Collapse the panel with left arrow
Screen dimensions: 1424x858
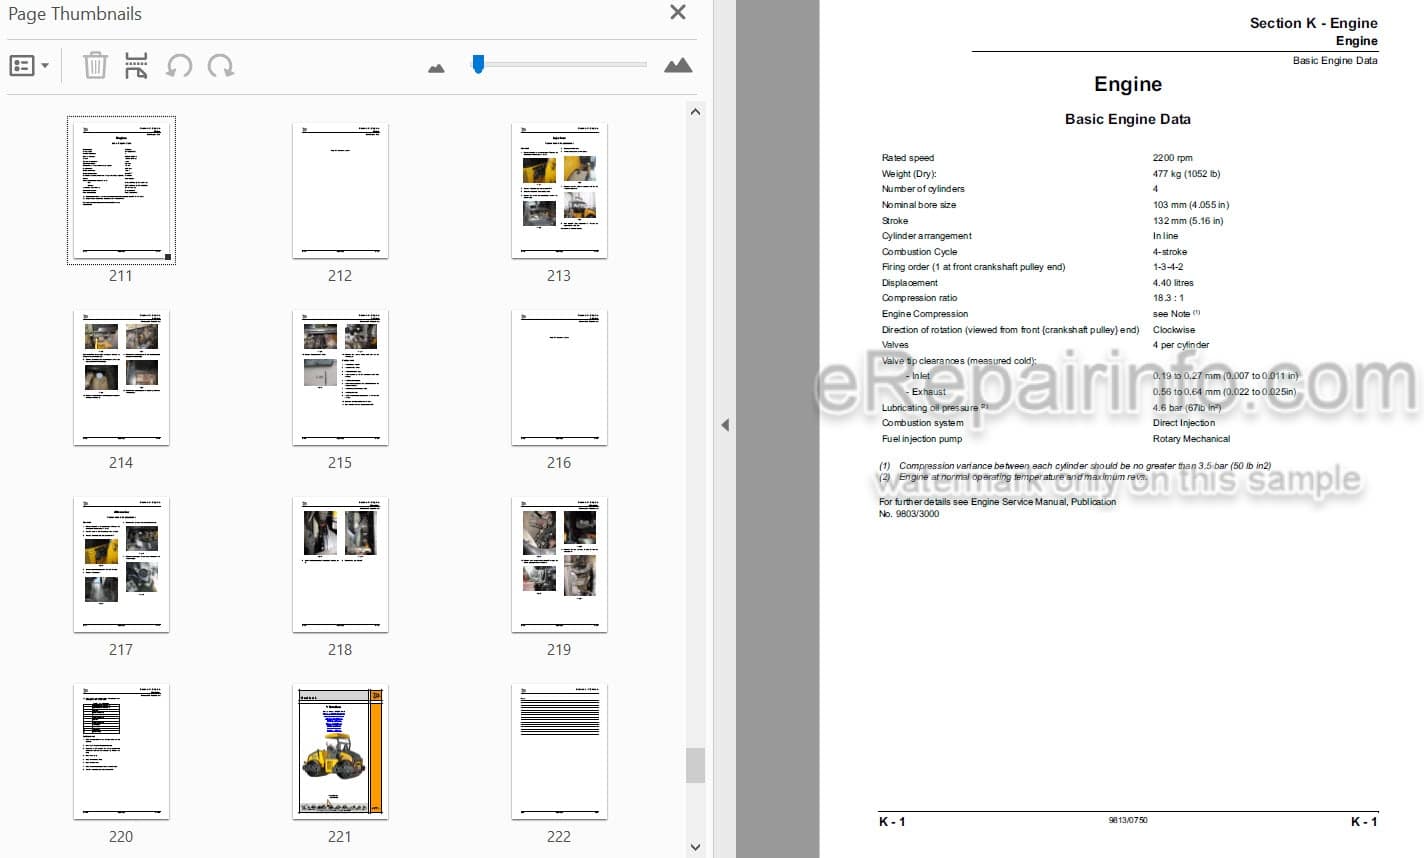point(725,425)
